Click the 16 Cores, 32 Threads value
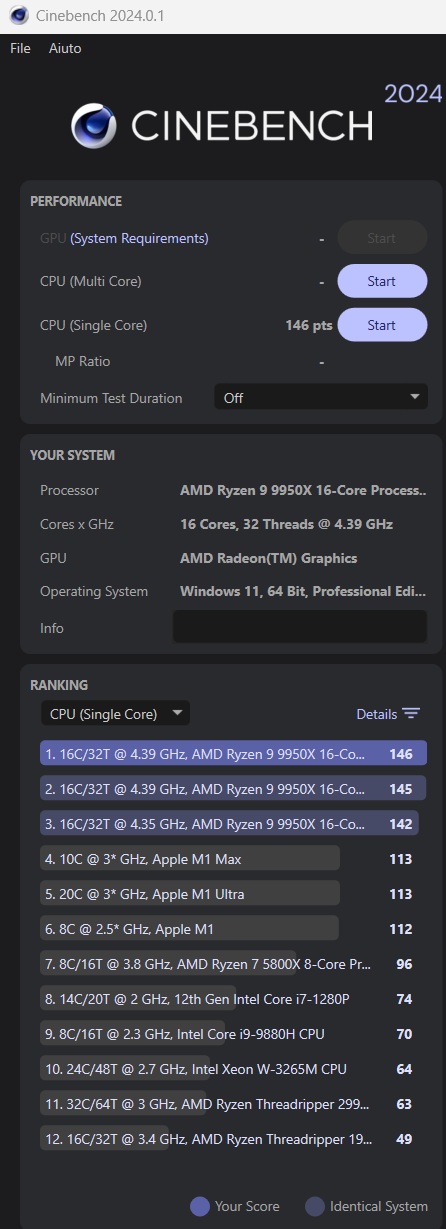The image size is (446, 1229). point(286,524)
